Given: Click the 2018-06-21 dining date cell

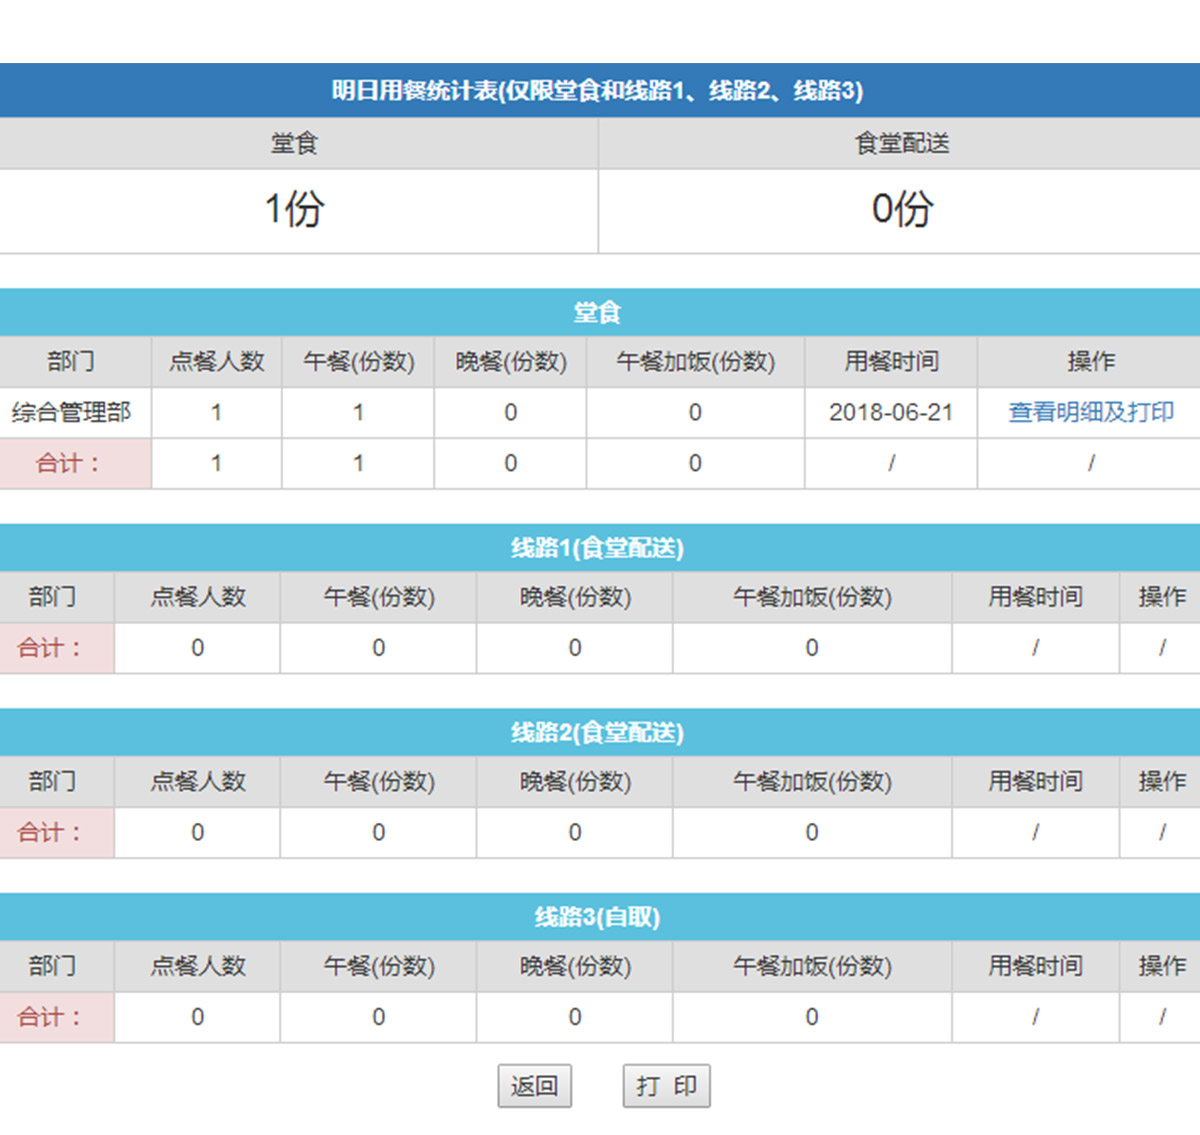Looking at the screenshot, I should (x=890, y=412).
